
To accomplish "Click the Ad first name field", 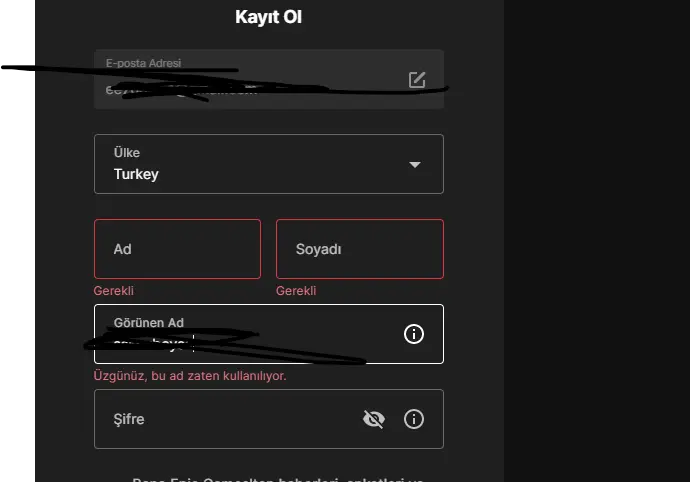I will click(177, 249).
